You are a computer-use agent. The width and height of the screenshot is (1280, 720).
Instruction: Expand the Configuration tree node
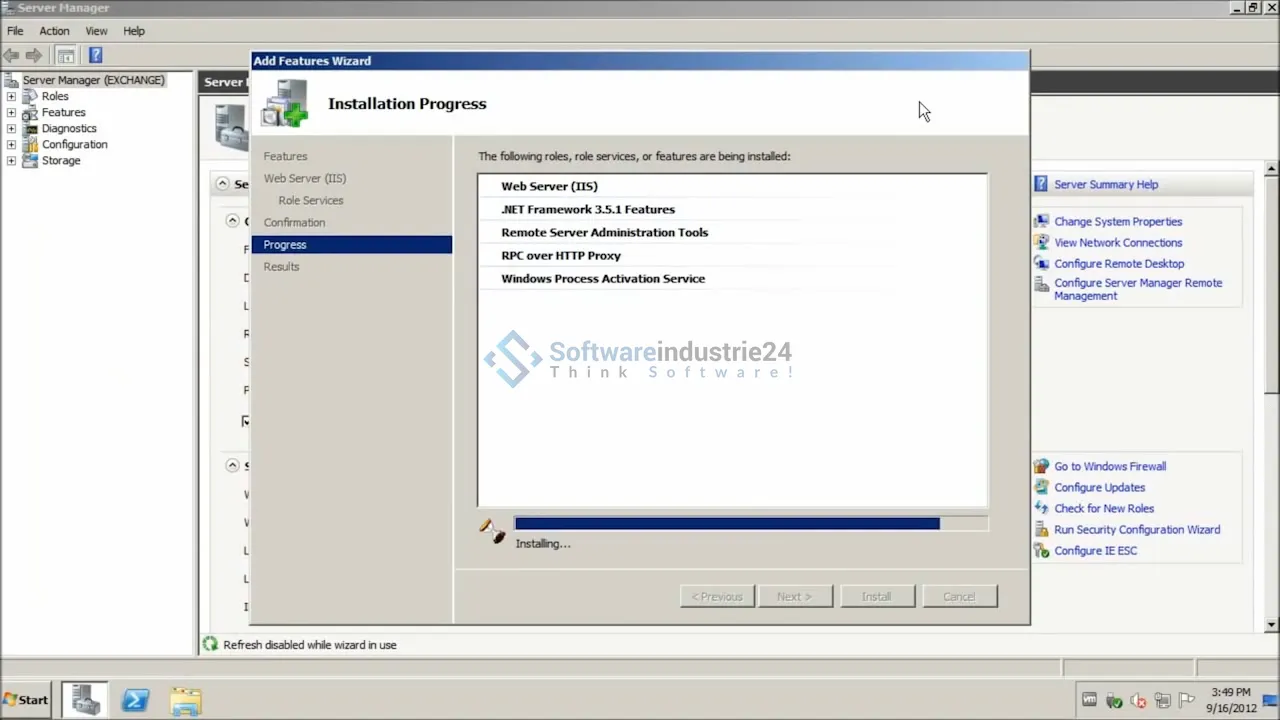coord(11,145)
